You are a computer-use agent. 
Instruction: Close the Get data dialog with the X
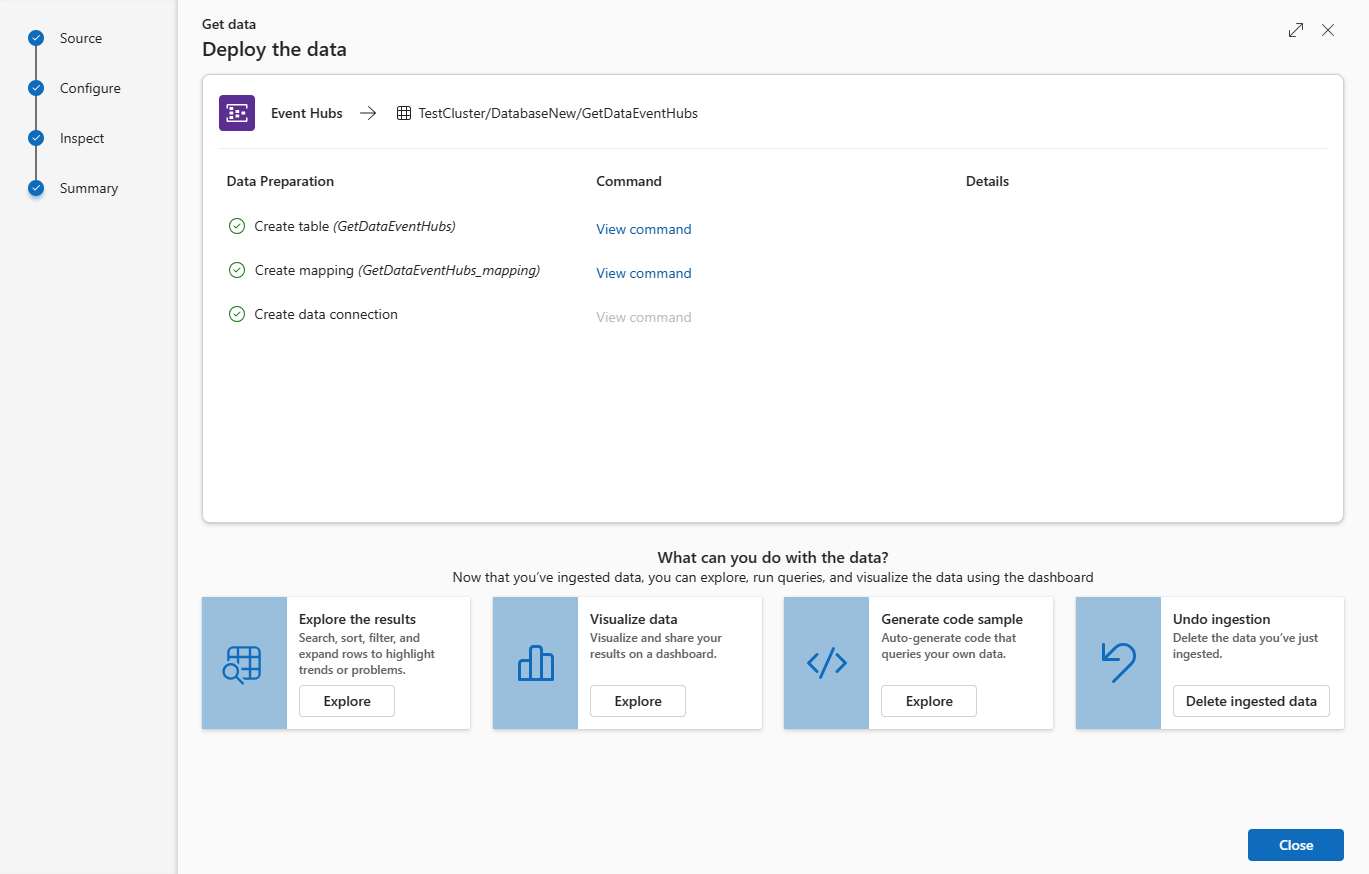point(1328,31)
